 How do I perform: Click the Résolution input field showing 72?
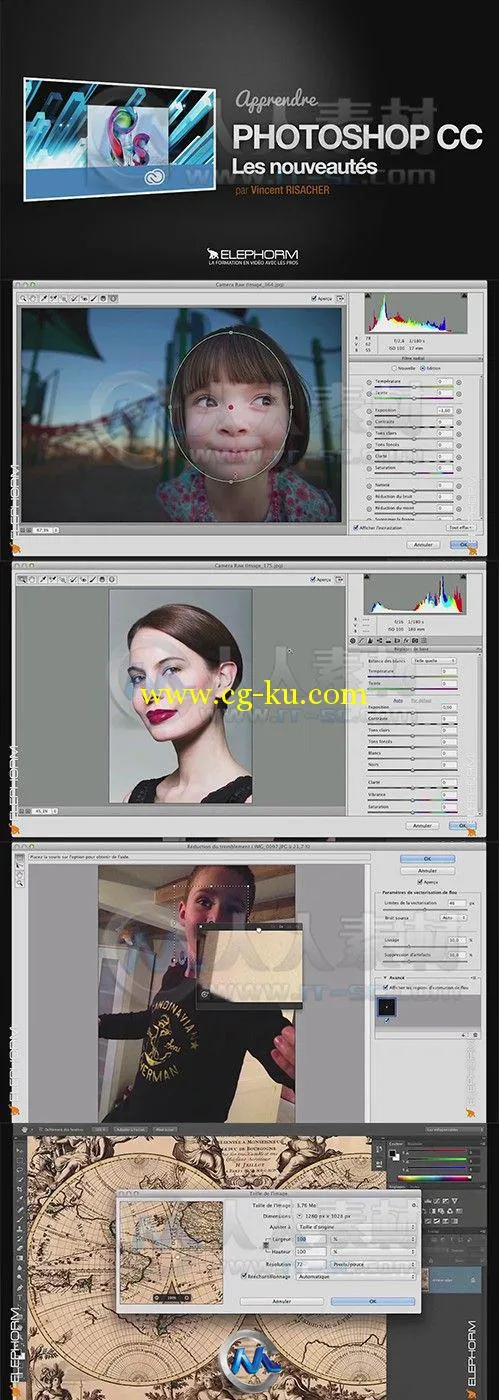click(x=310, y=1264)
